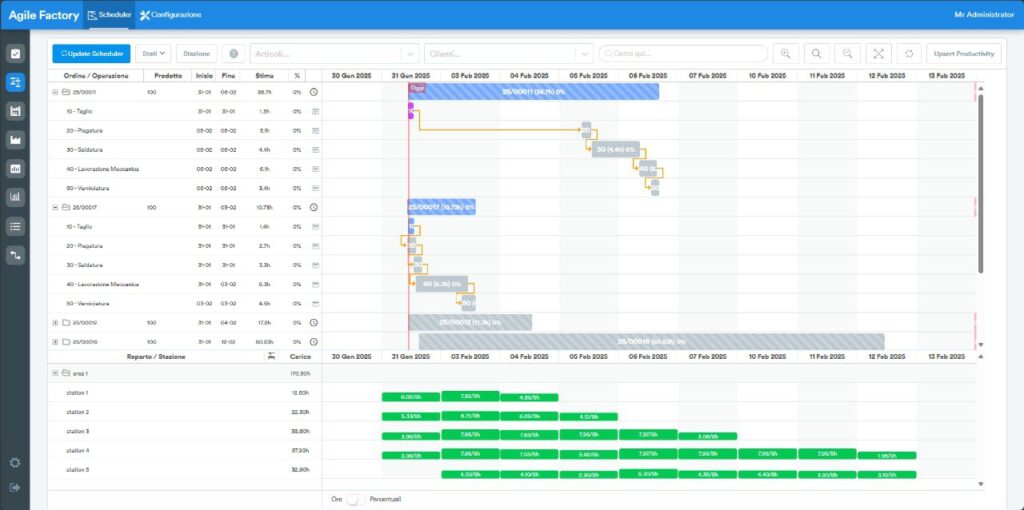Select the station 1 row

point(185,393)
